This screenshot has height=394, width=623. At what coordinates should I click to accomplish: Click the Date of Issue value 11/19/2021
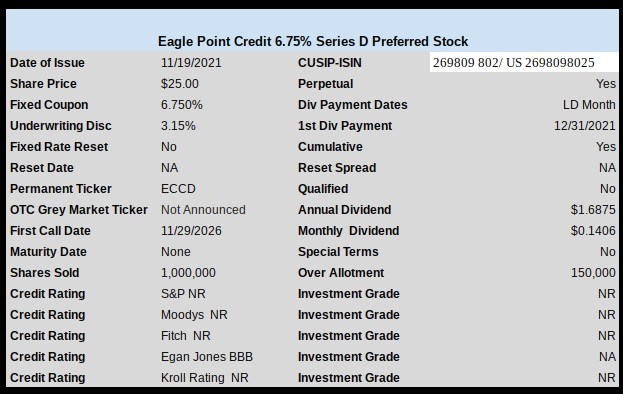(x=191, y=63)
